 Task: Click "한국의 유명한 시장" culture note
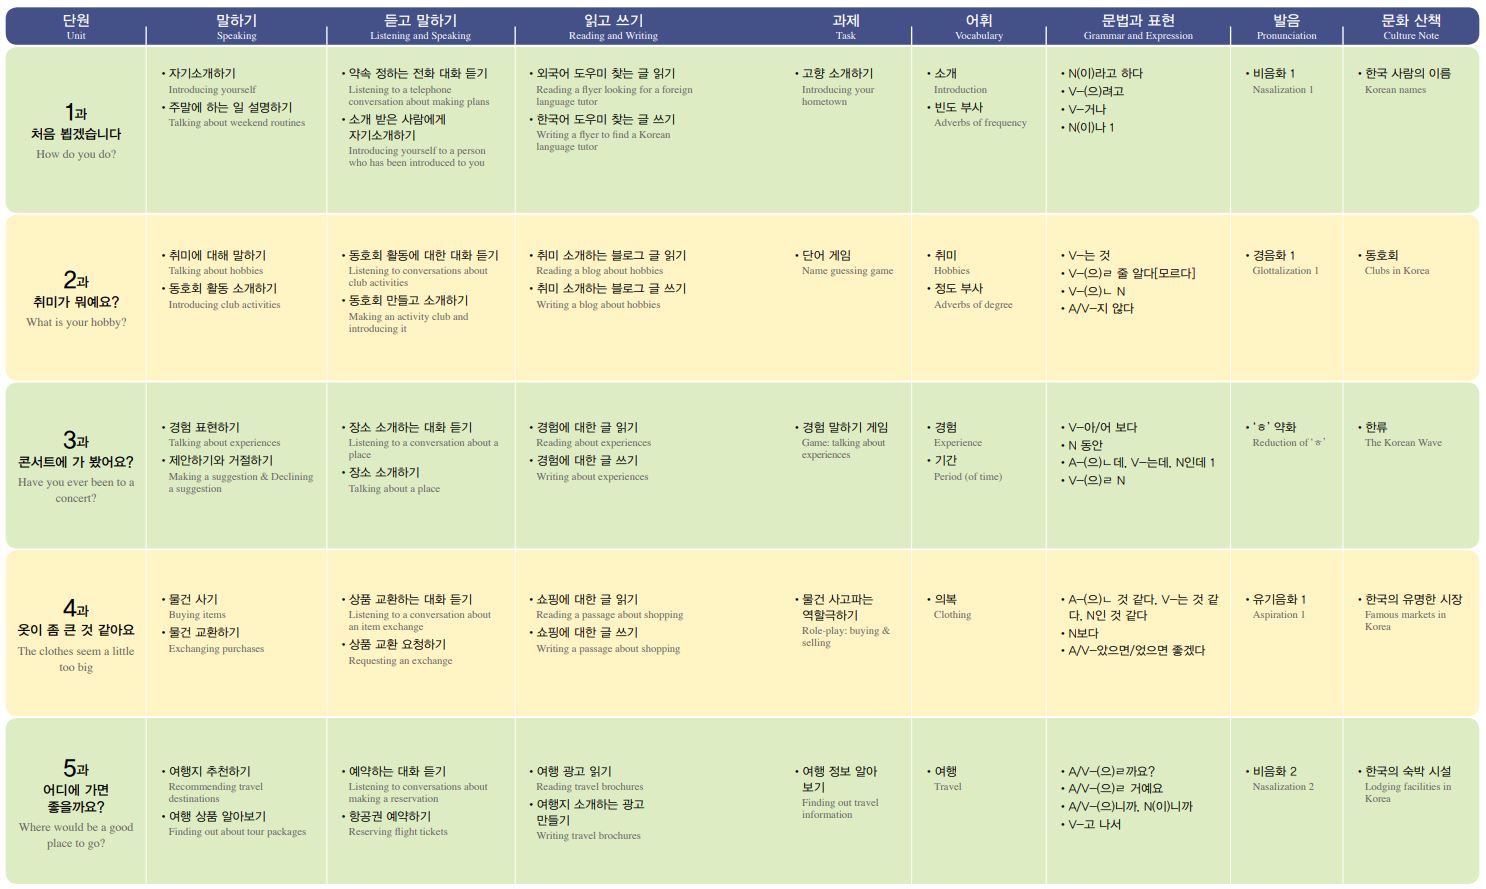coord(1413,599)
